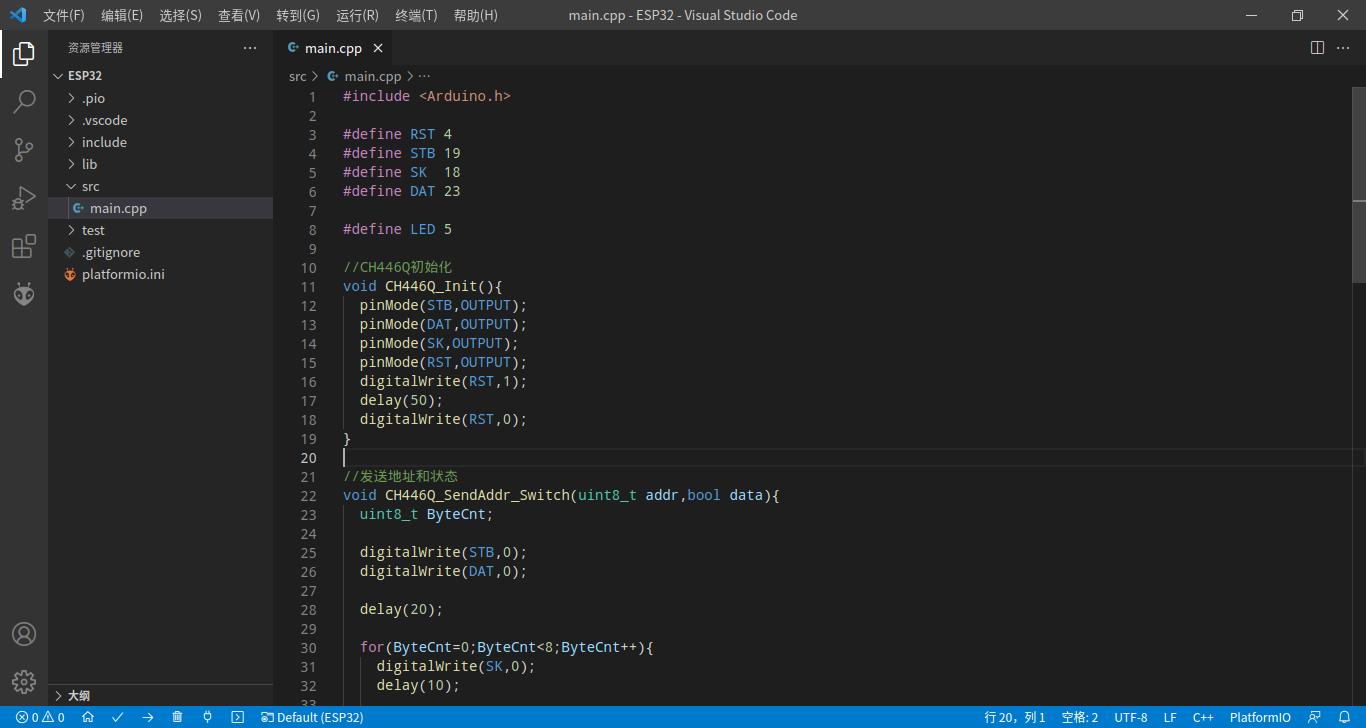The width and height of the screenshot is (1366, 728).
Task: Click on 'delay(50);' code line
Action: pos(401,401)
